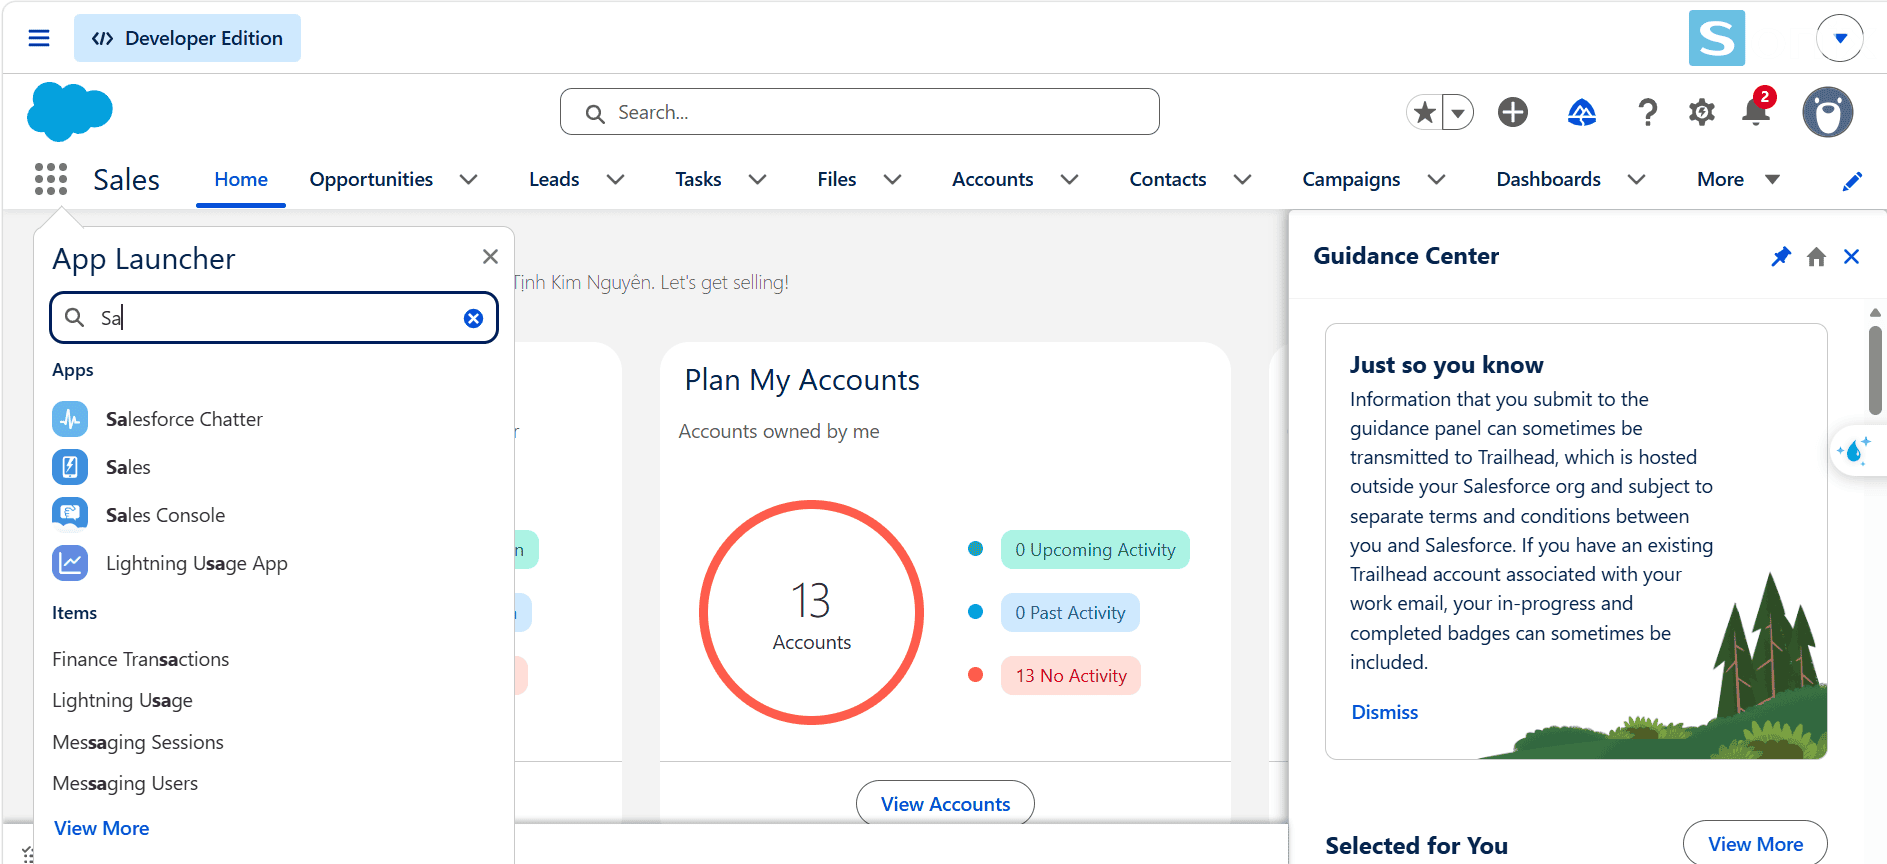Expand the Tasks tab chevron
Image resolution: width=1887 pixels, height=864 pixels.
click(757, 180)
